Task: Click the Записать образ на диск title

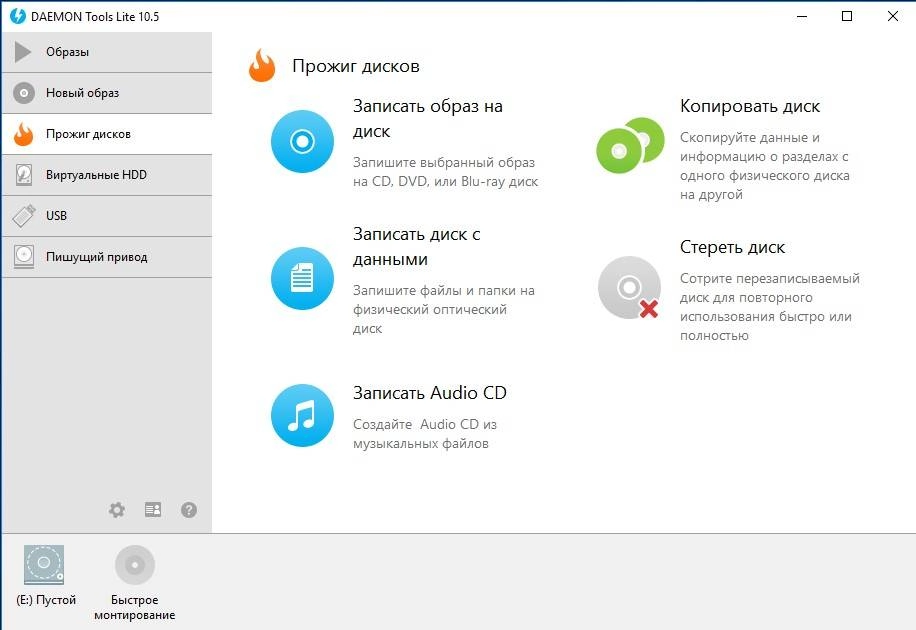Action: click(428, 119)
